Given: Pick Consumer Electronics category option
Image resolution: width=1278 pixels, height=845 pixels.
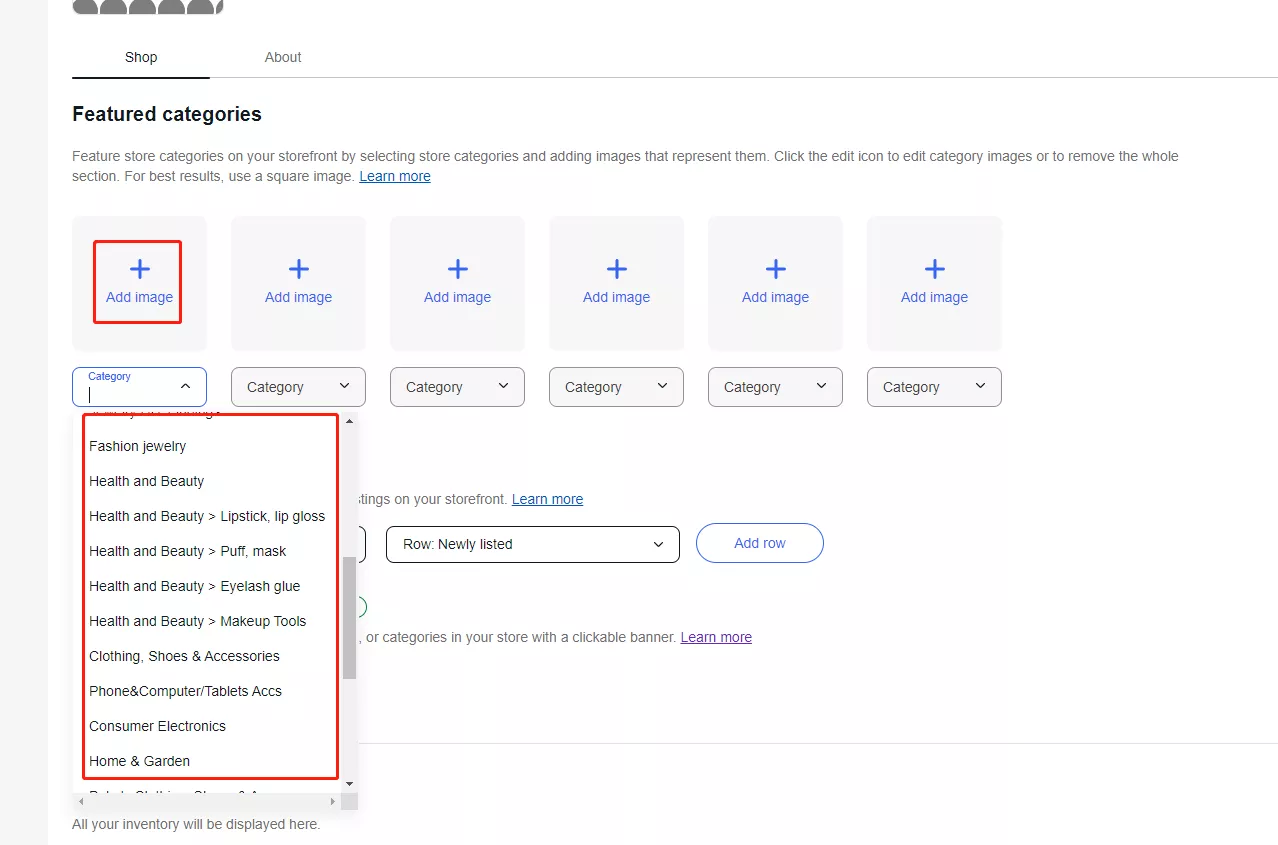Looking at the screenshot, I should click(x=158, y=726).
